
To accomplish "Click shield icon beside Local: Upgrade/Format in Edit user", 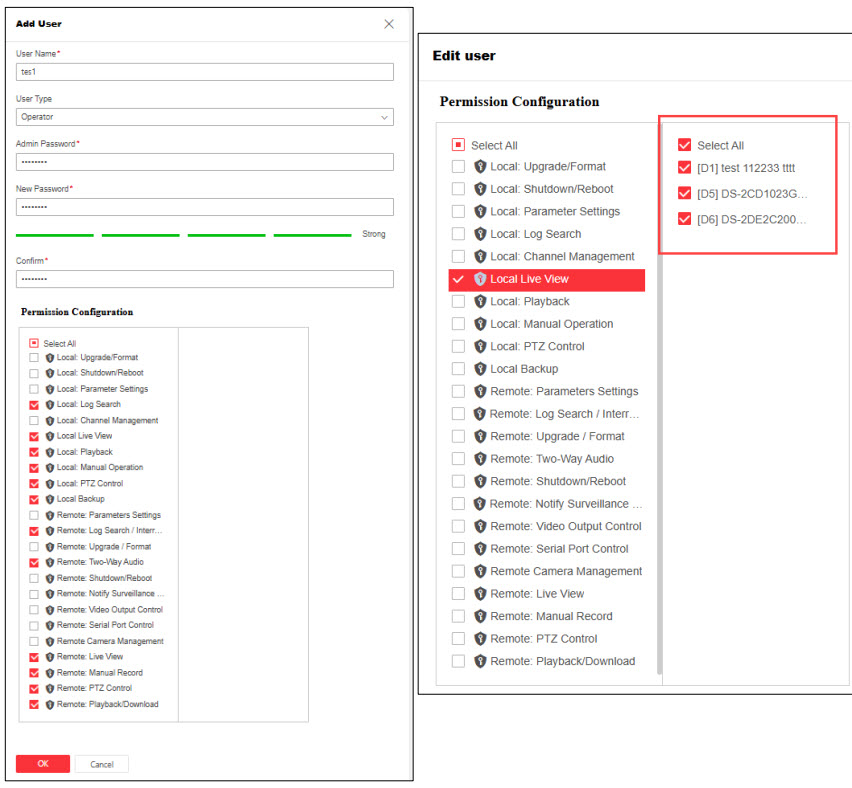I will 480,167.
